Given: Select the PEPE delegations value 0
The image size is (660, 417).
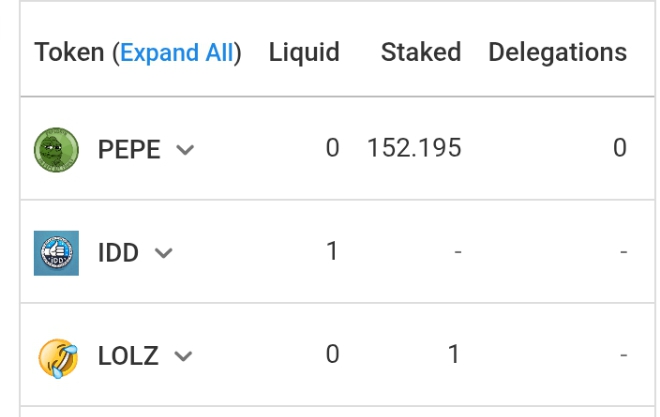Looking at the screenshot, I should click(620, 148).
